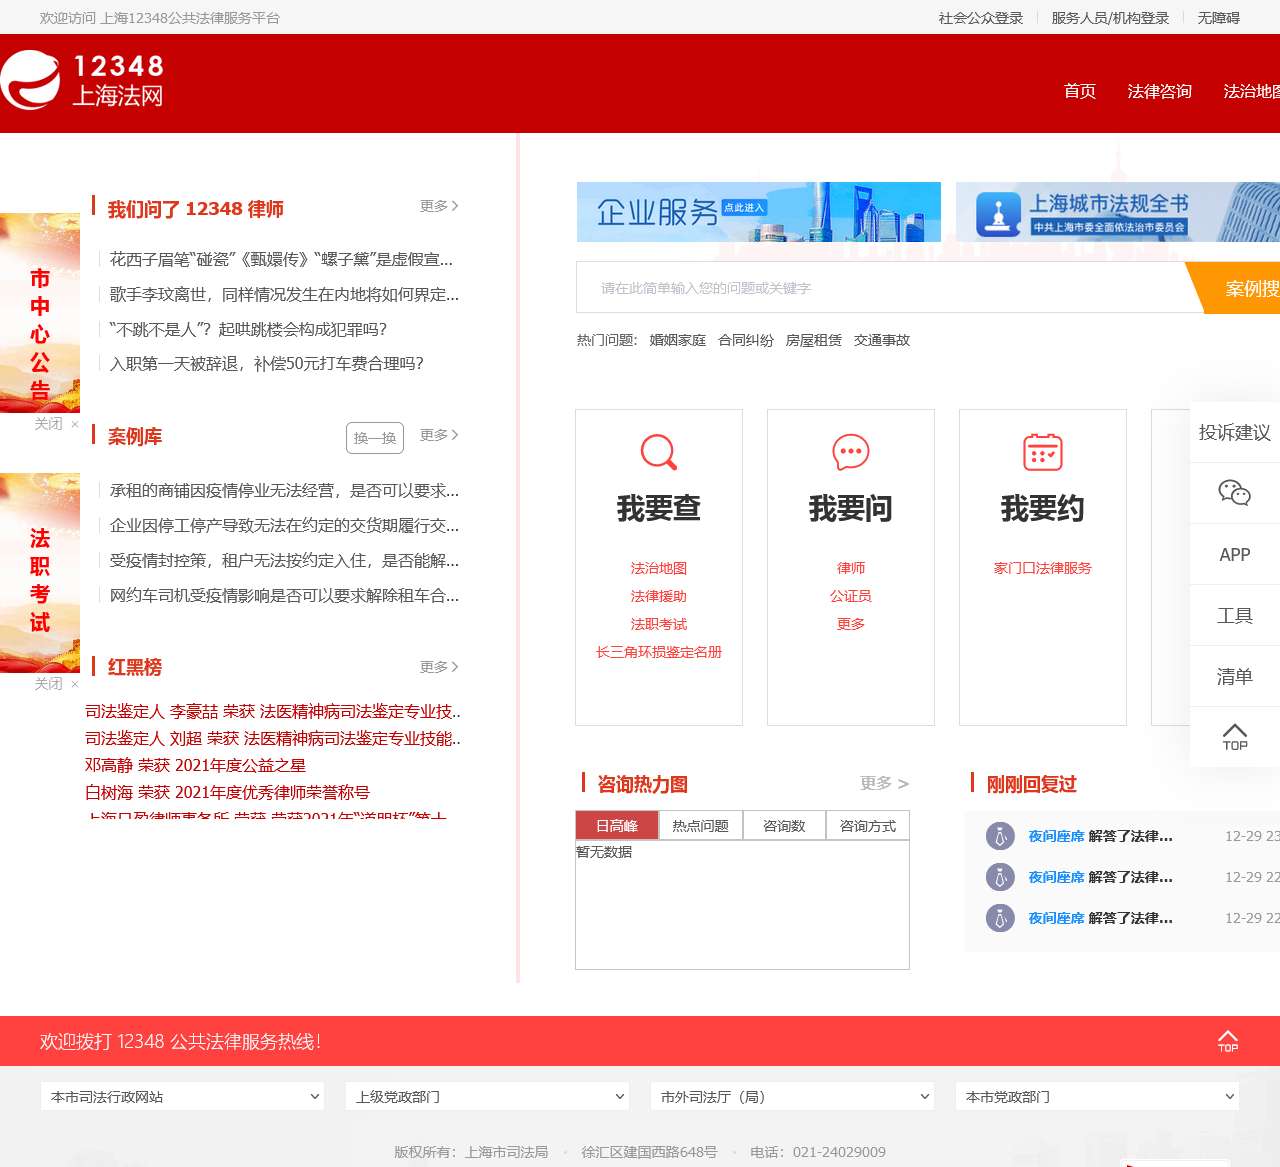Expand 更多 for 我们问了12348律师
Screen dimensions: 1280x1167
point(439,206)
